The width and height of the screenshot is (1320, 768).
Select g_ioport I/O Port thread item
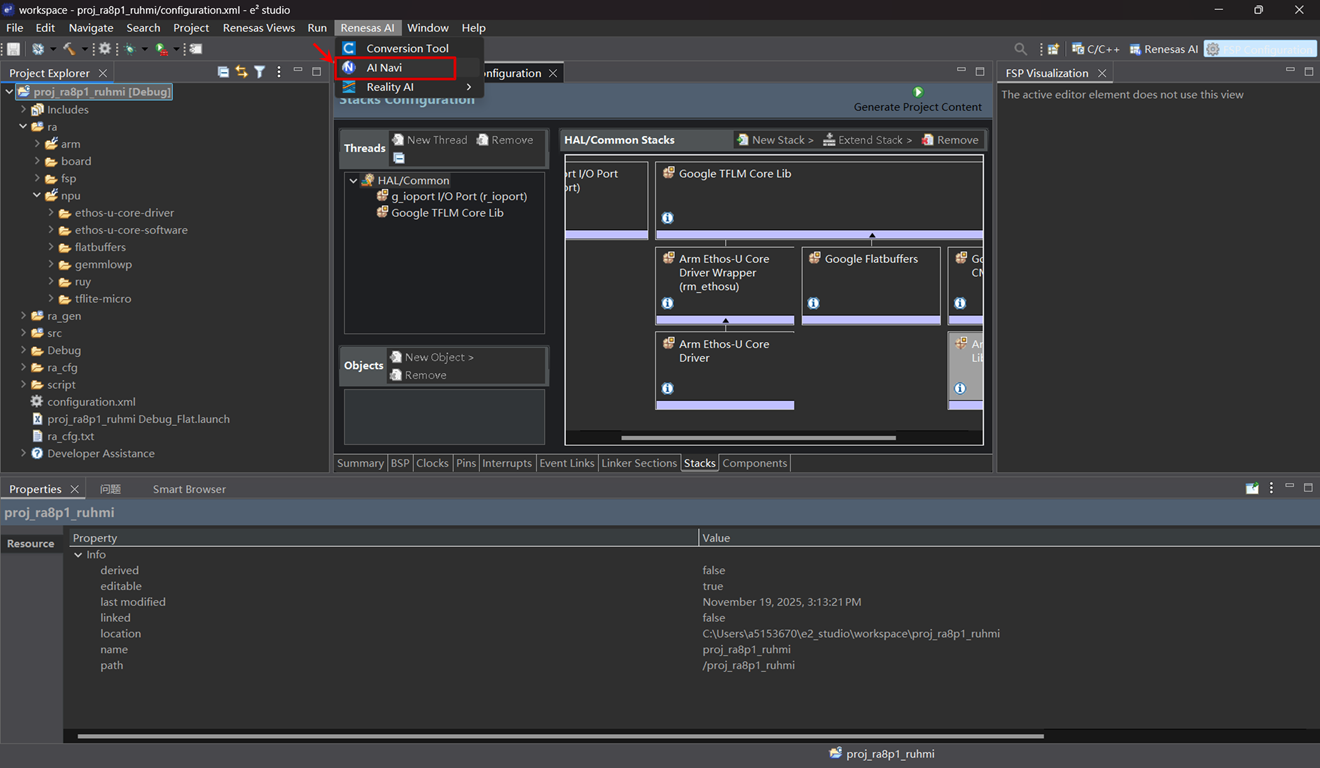tap(451, 196)
